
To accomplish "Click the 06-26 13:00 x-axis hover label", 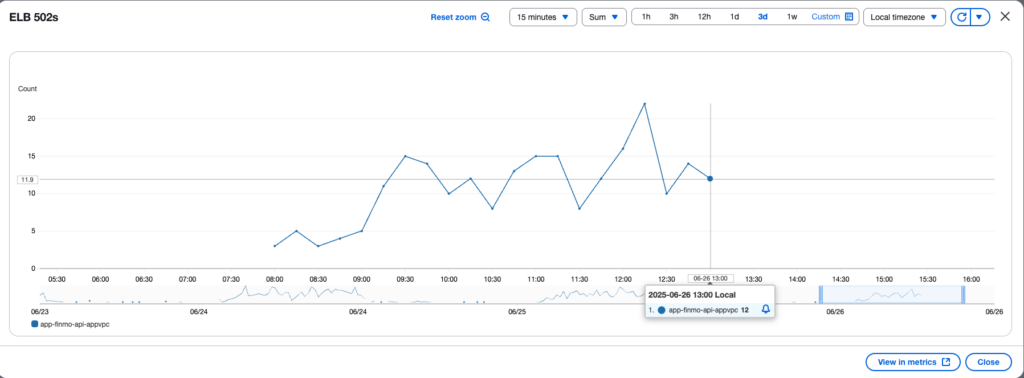I will [710, 278].
